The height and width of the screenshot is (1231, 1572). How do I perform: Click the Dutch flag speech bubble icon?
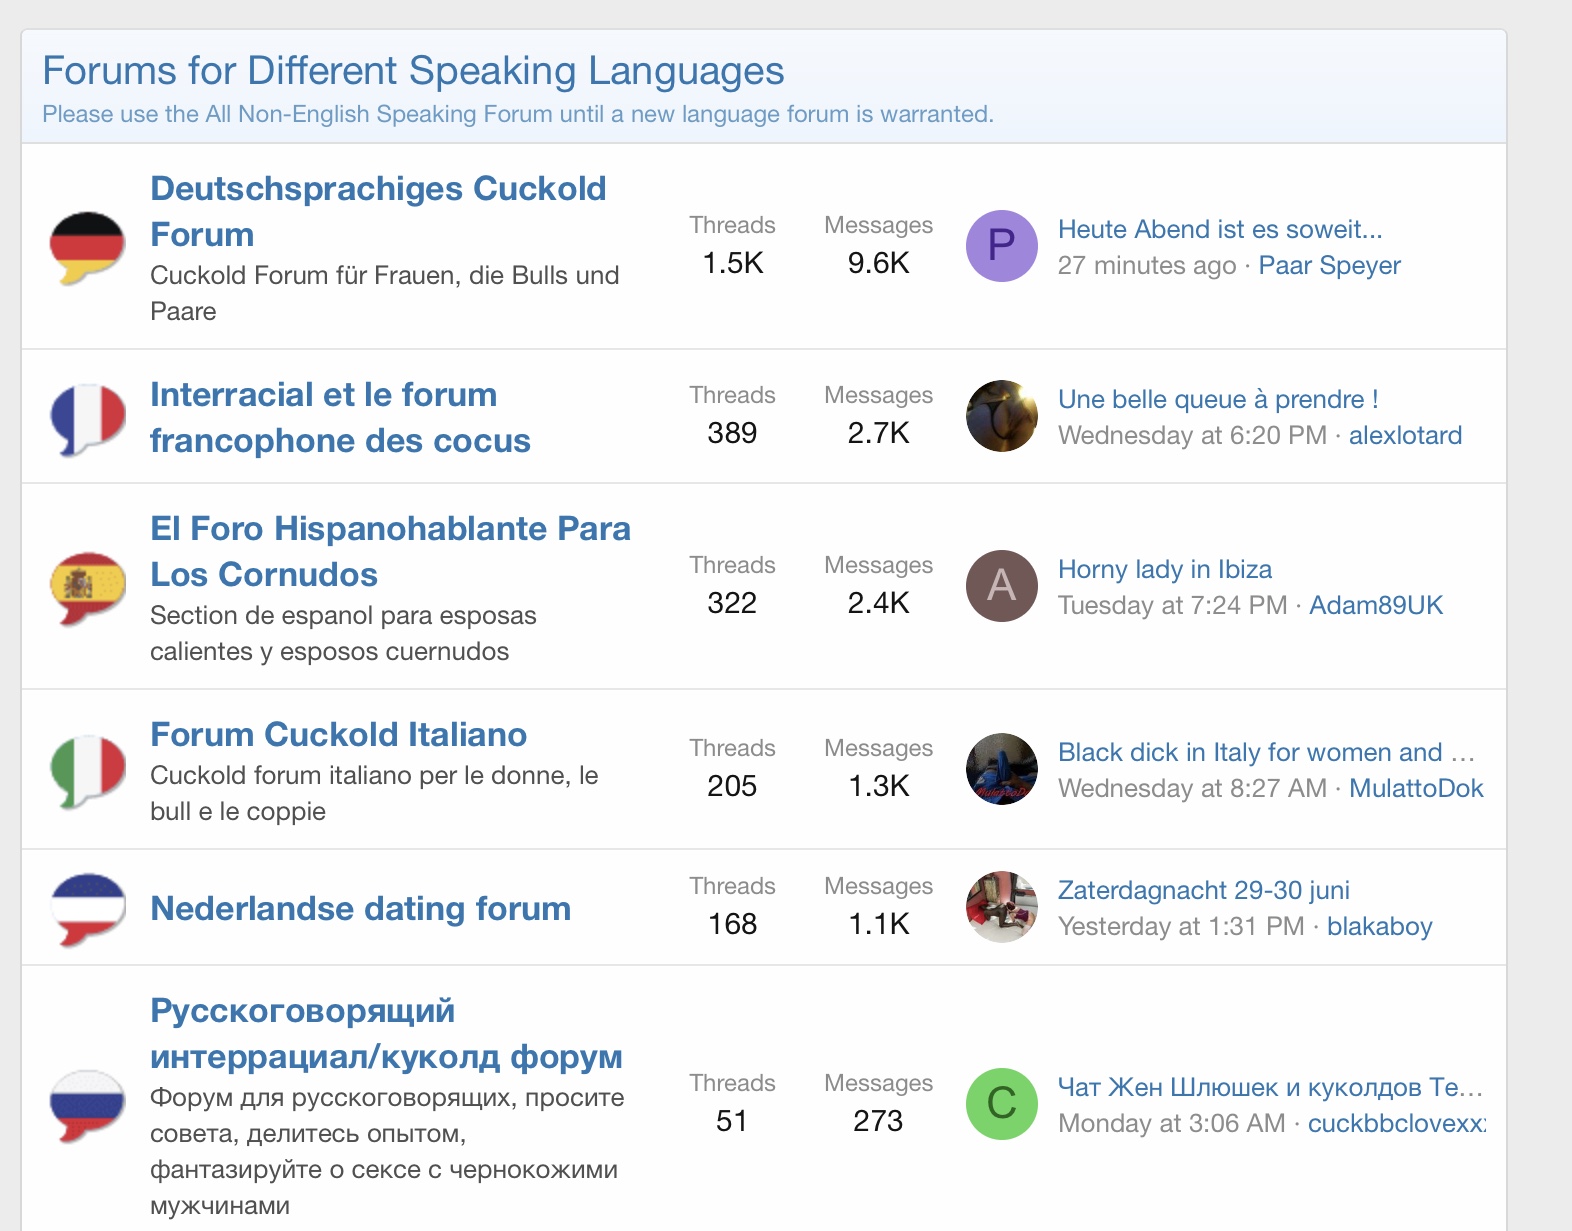pyautogui.click(x=87, y=909)
